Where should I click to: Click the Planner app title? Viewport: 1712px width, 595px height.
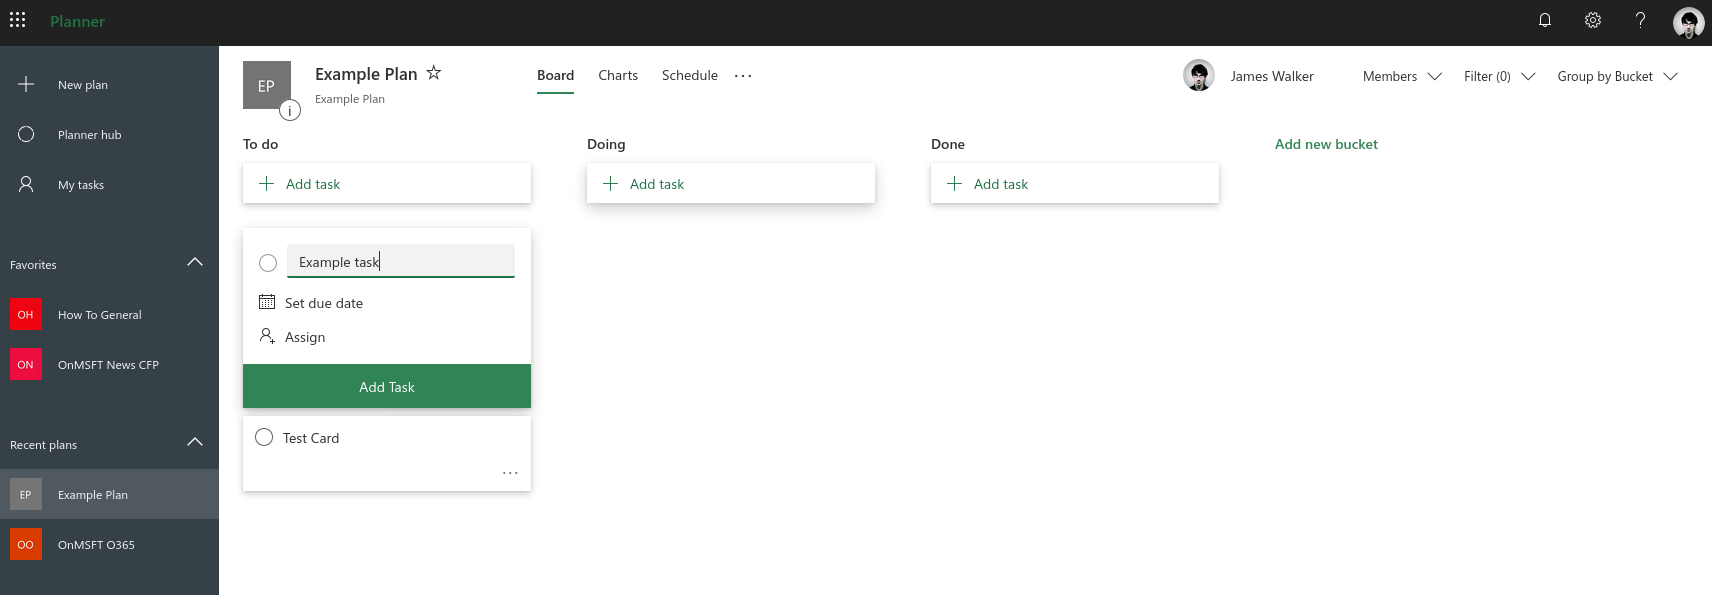point(77,21)
